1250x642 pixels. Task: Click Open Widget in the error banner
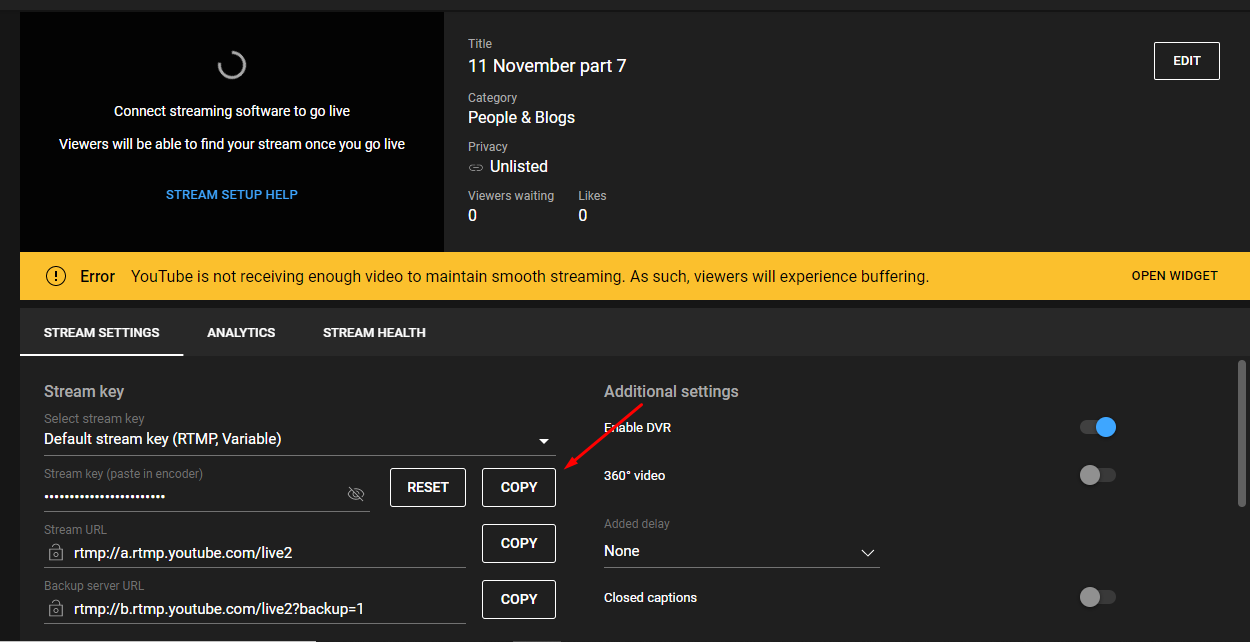(x=1174, y=276)
